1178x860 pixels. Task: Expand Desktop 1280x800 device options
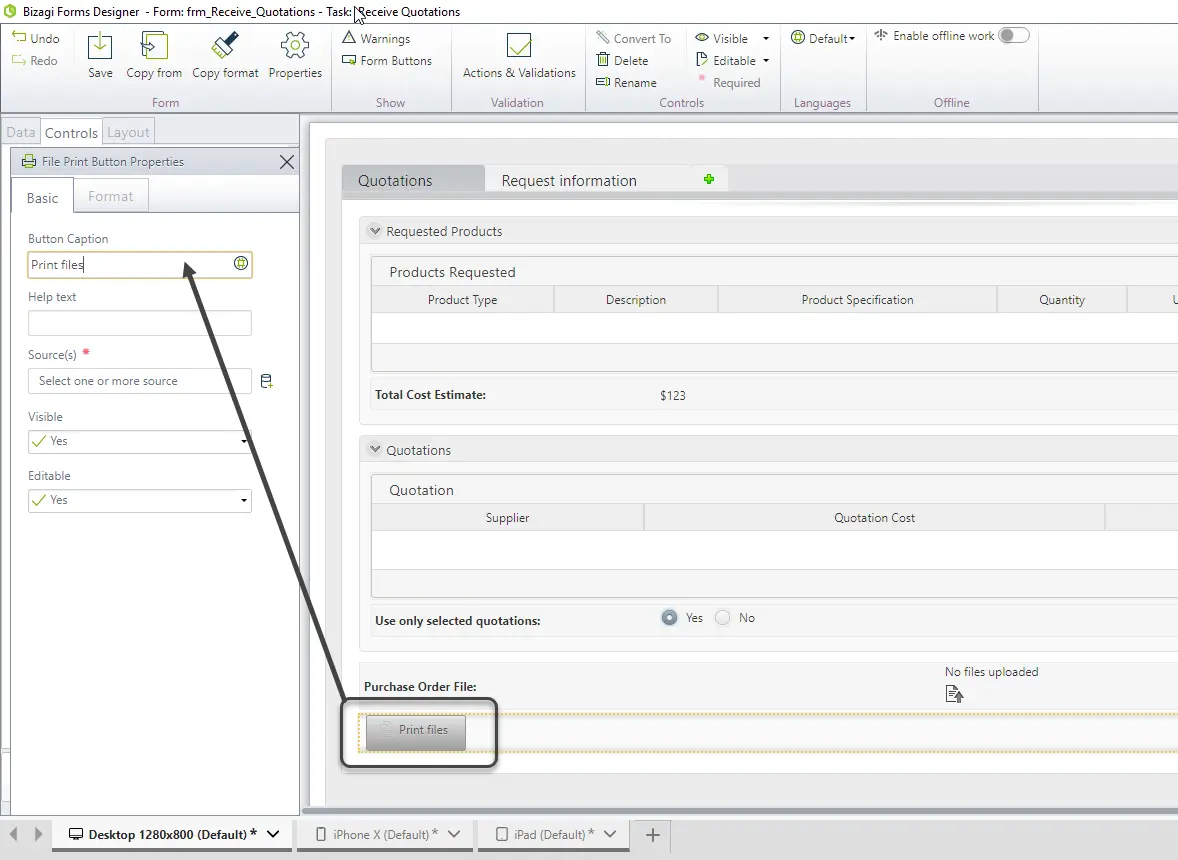click(x=273, y=834)
